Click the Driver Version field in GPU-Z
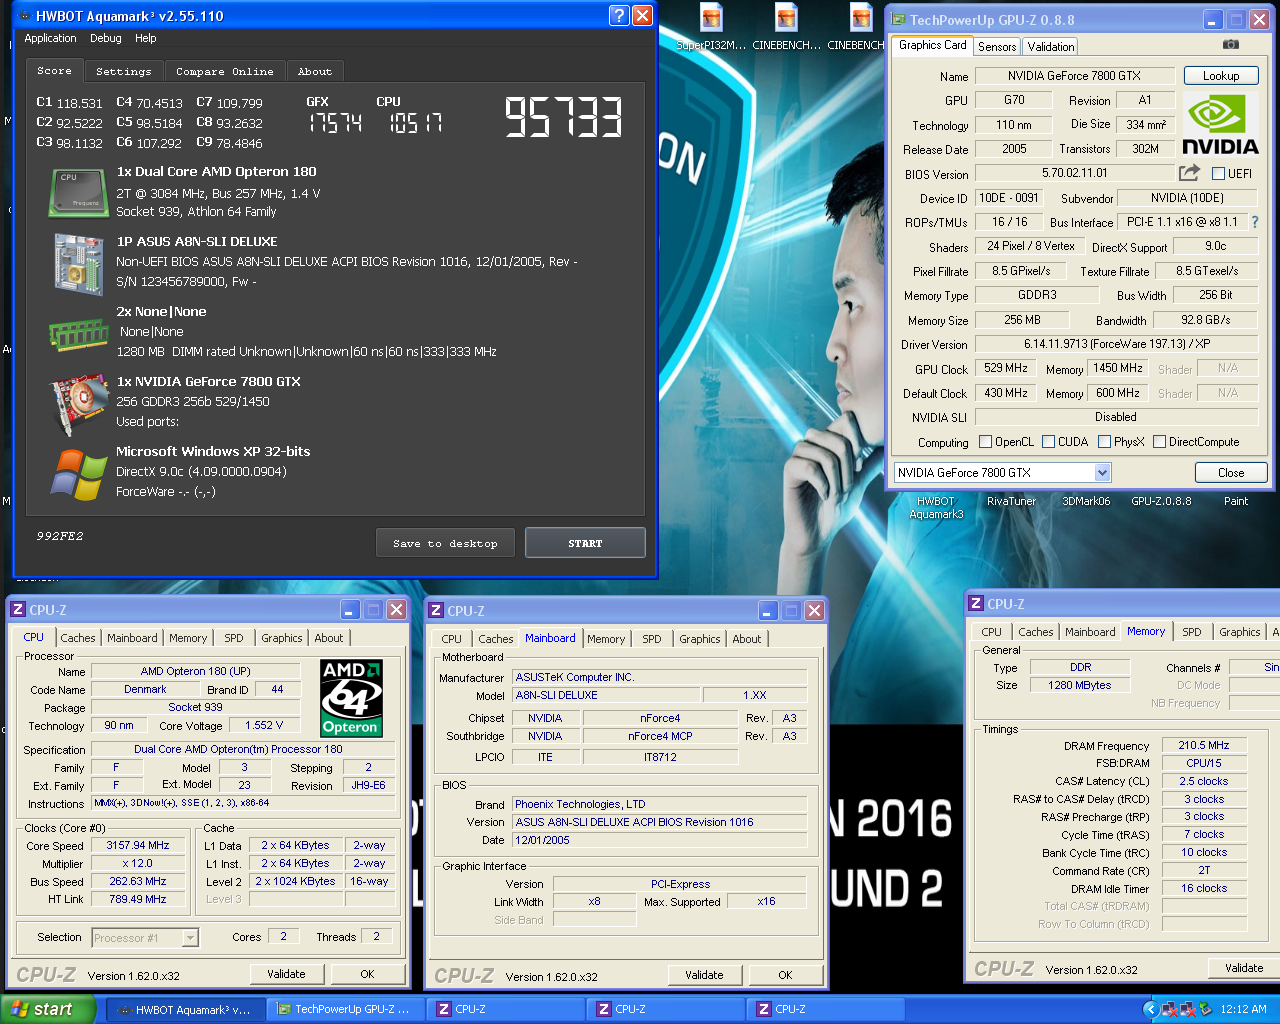1280x1024 pixels. click(1117, 344)
